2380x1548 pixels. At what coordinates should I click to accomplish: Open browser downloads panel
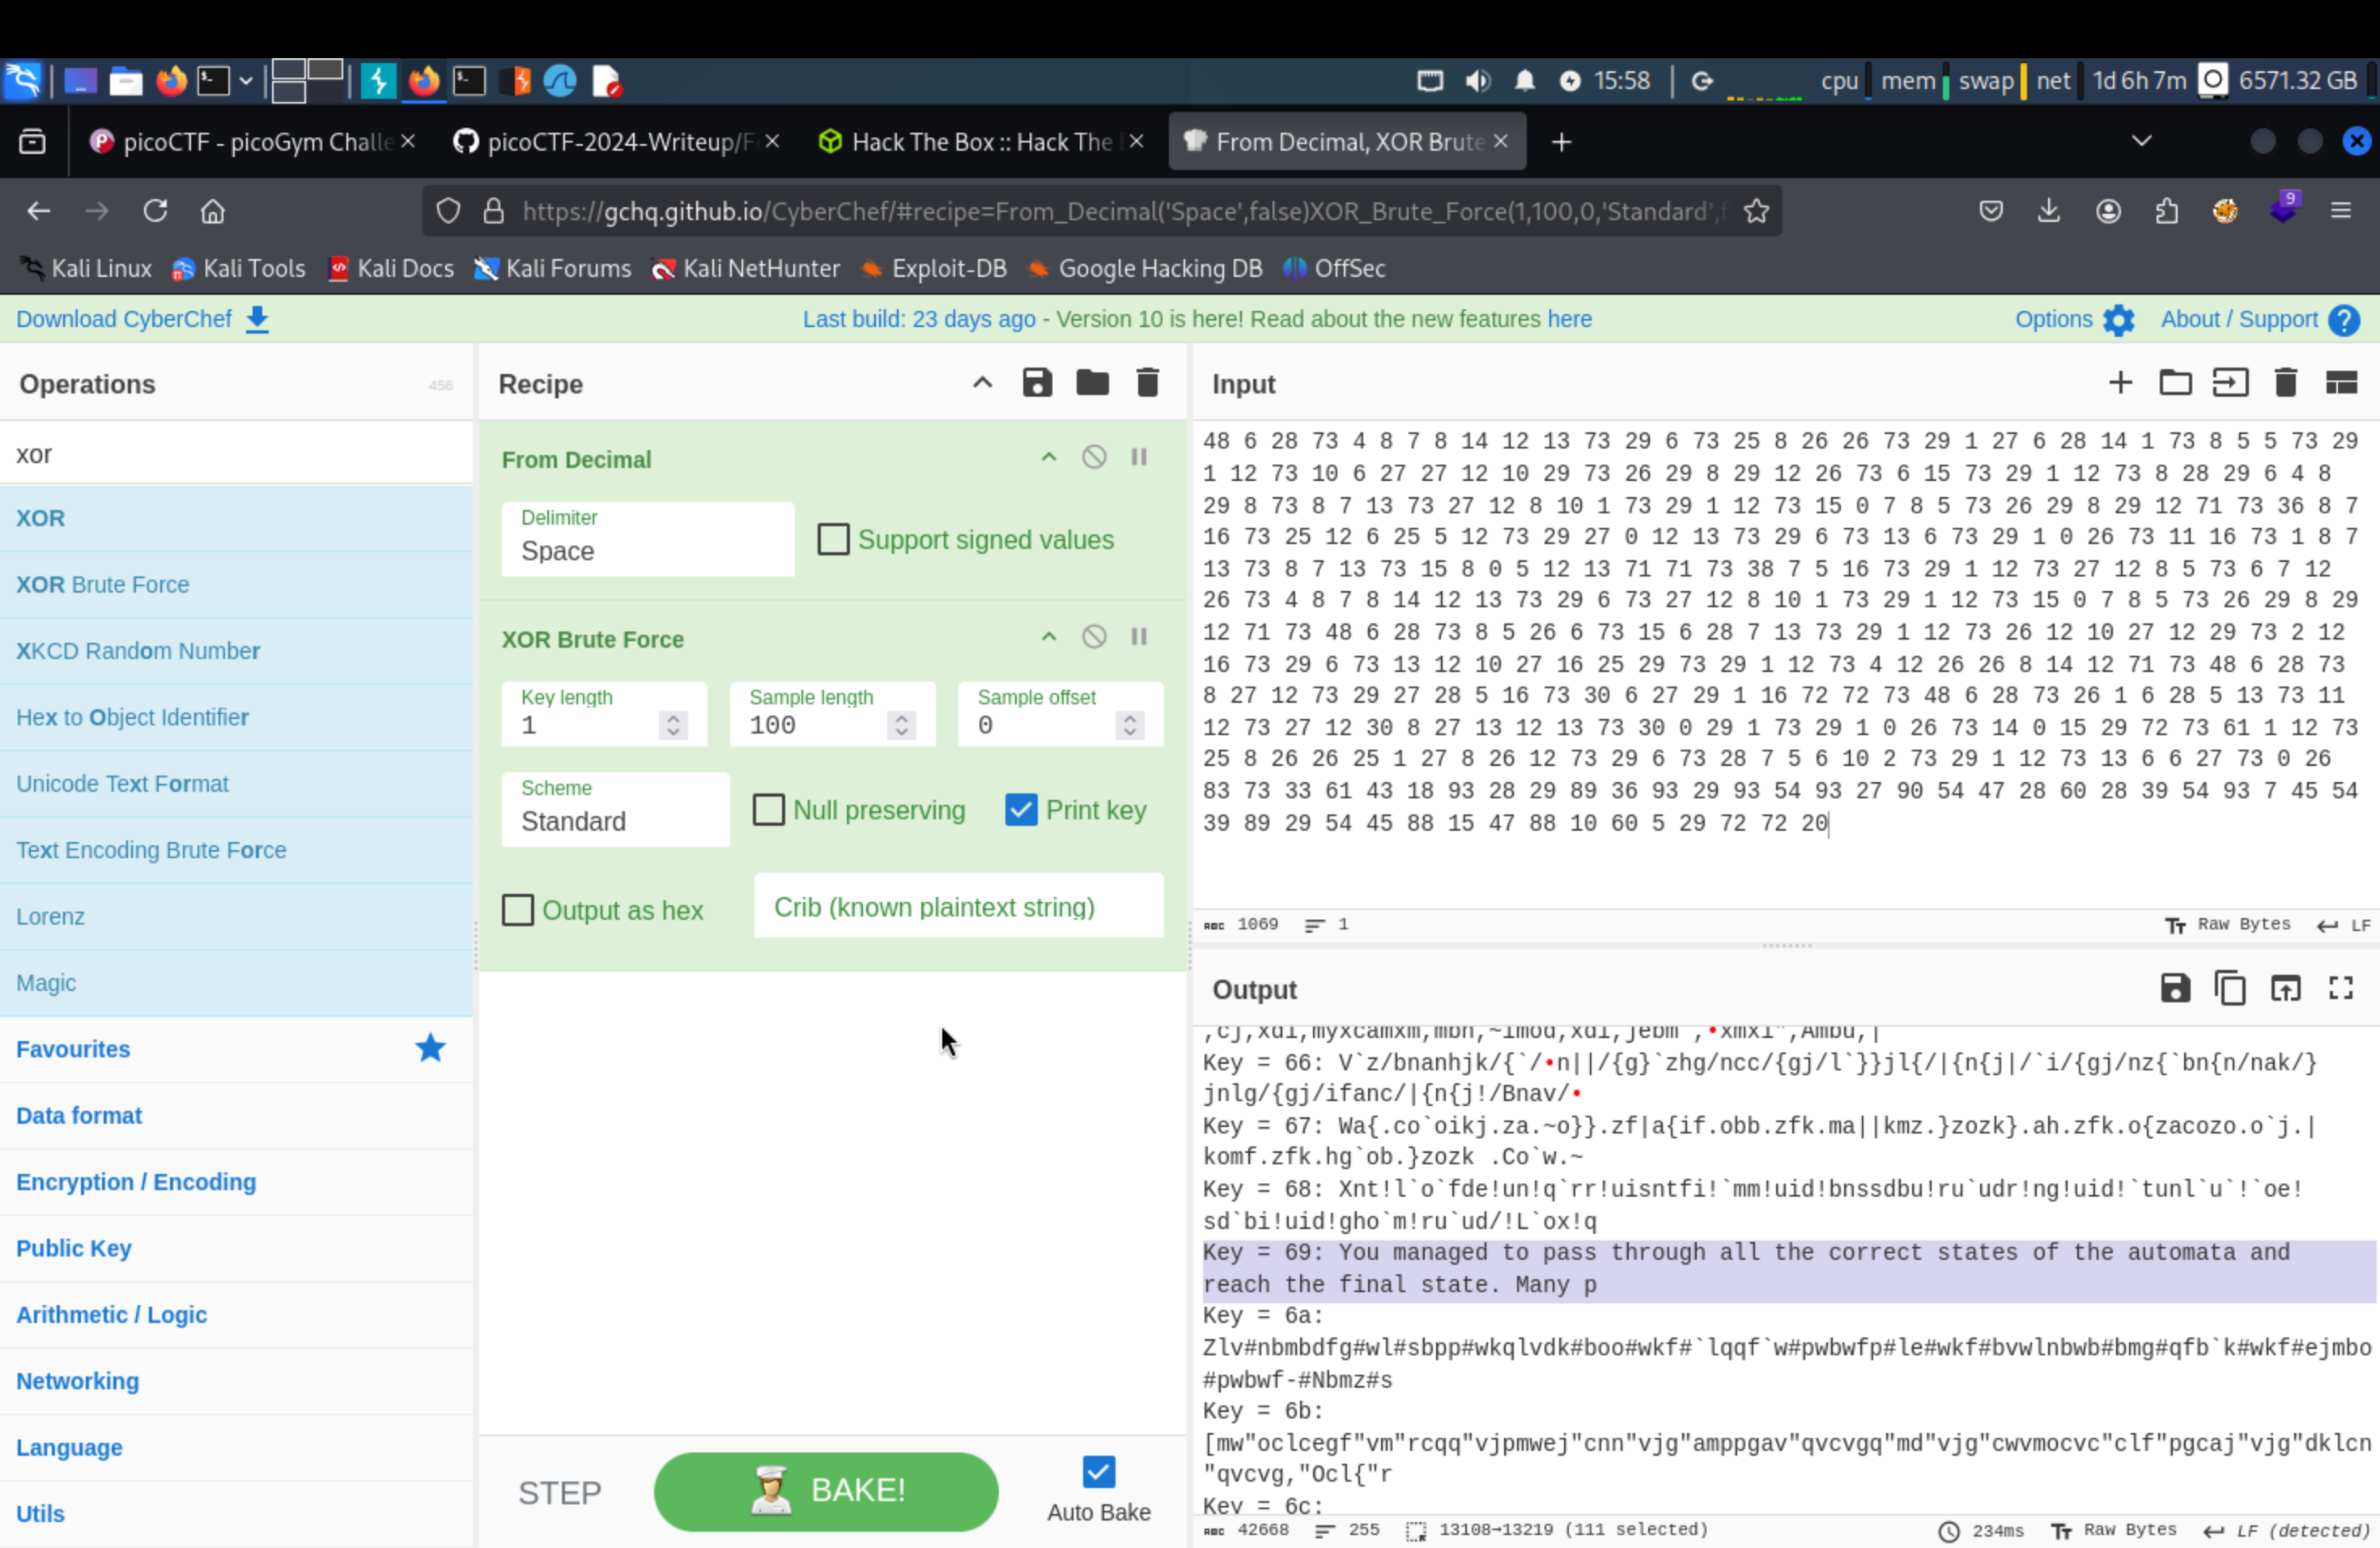point(2049,211)
